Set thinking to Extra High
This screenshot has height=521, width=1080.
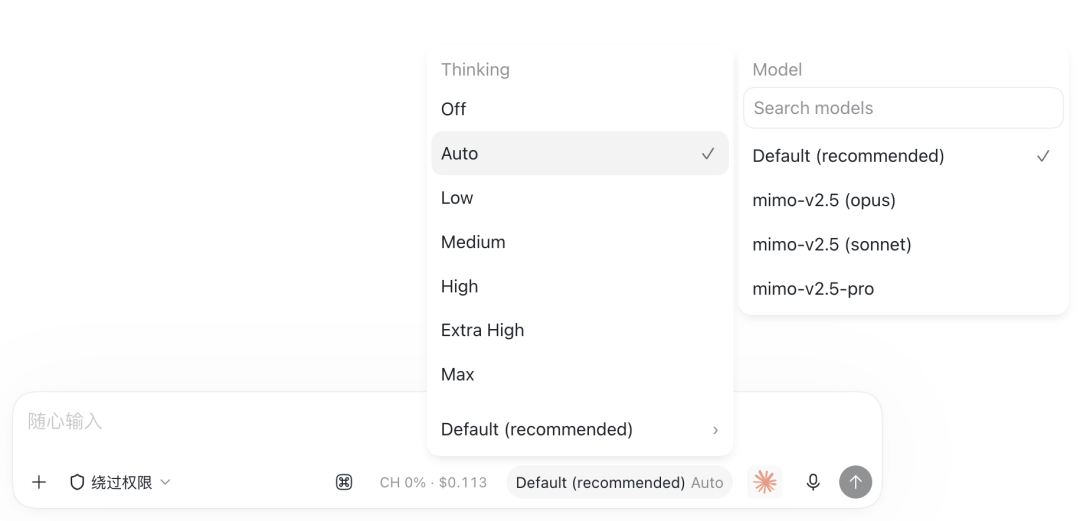(580, 330)
